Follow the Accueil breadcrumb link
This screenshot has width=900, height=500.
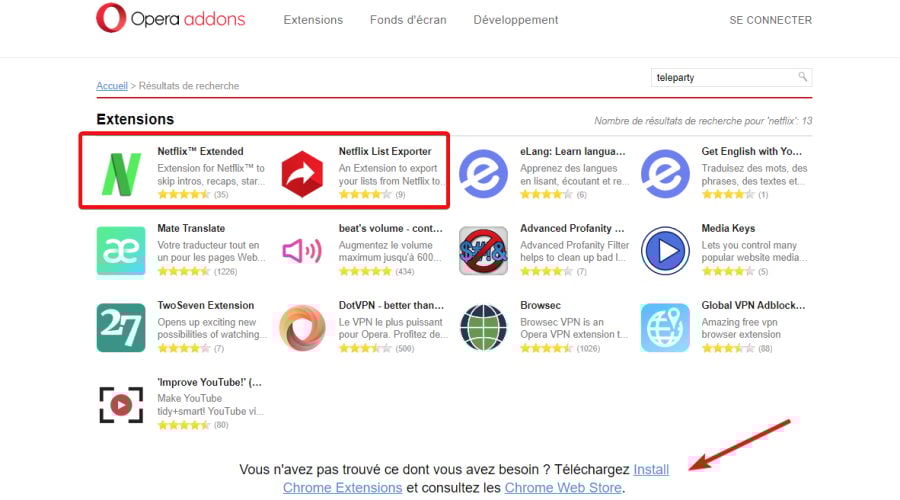pyautogui.click(x=111, y=86)
